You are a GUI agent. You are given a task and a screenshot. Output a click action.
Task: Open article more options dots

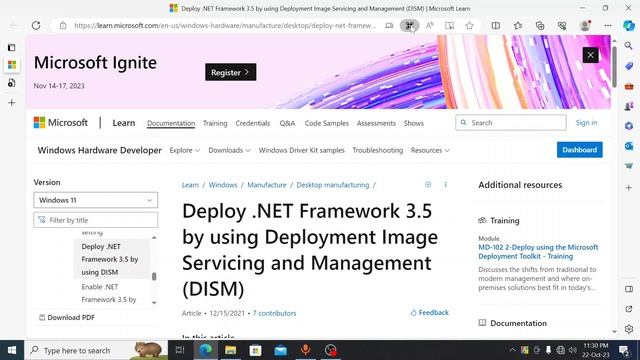coord(445,184)
